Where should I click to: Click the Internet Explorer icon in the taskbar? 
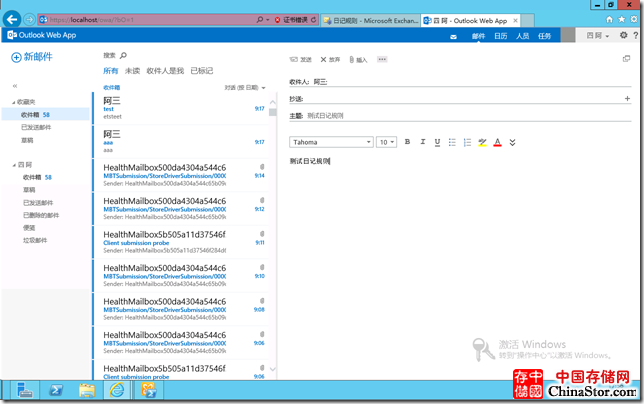pyautogui.click(x=117, y=390)
